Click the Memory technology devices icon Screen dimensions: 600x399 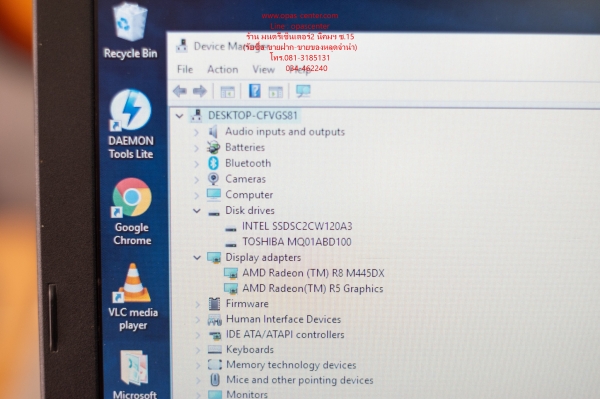(215, 365)
